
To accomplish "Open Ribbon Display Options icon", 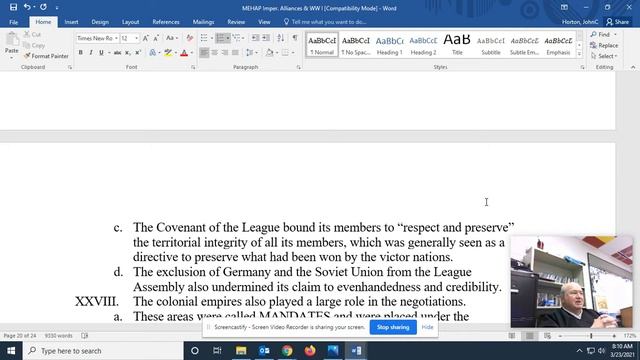I will point(564,7).
